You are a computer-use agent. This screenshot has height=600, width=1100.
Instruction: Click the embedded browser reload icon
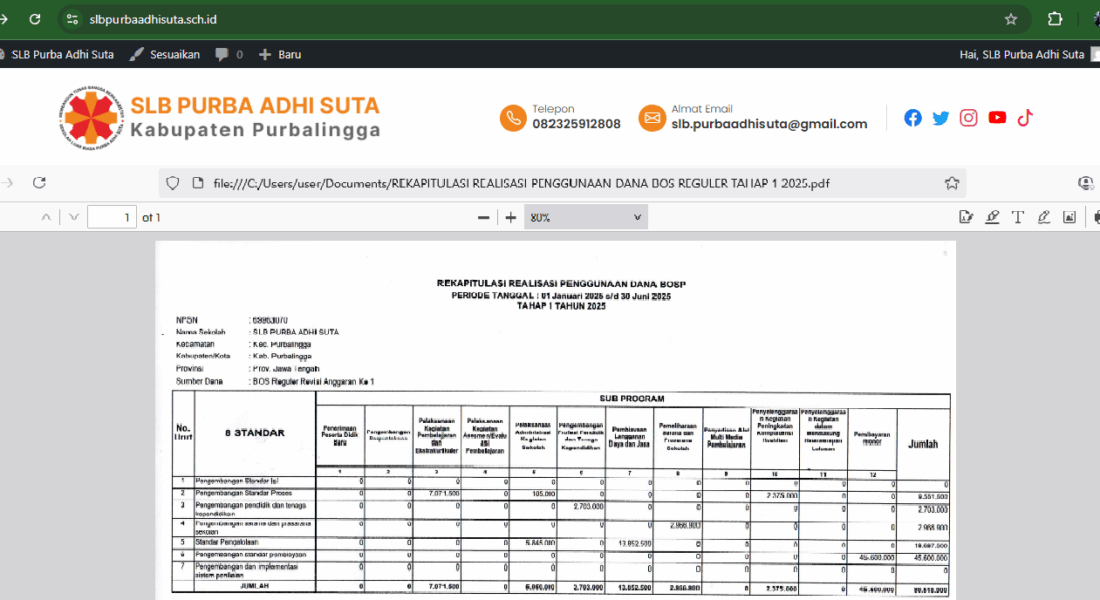click(x=39, y=182)
